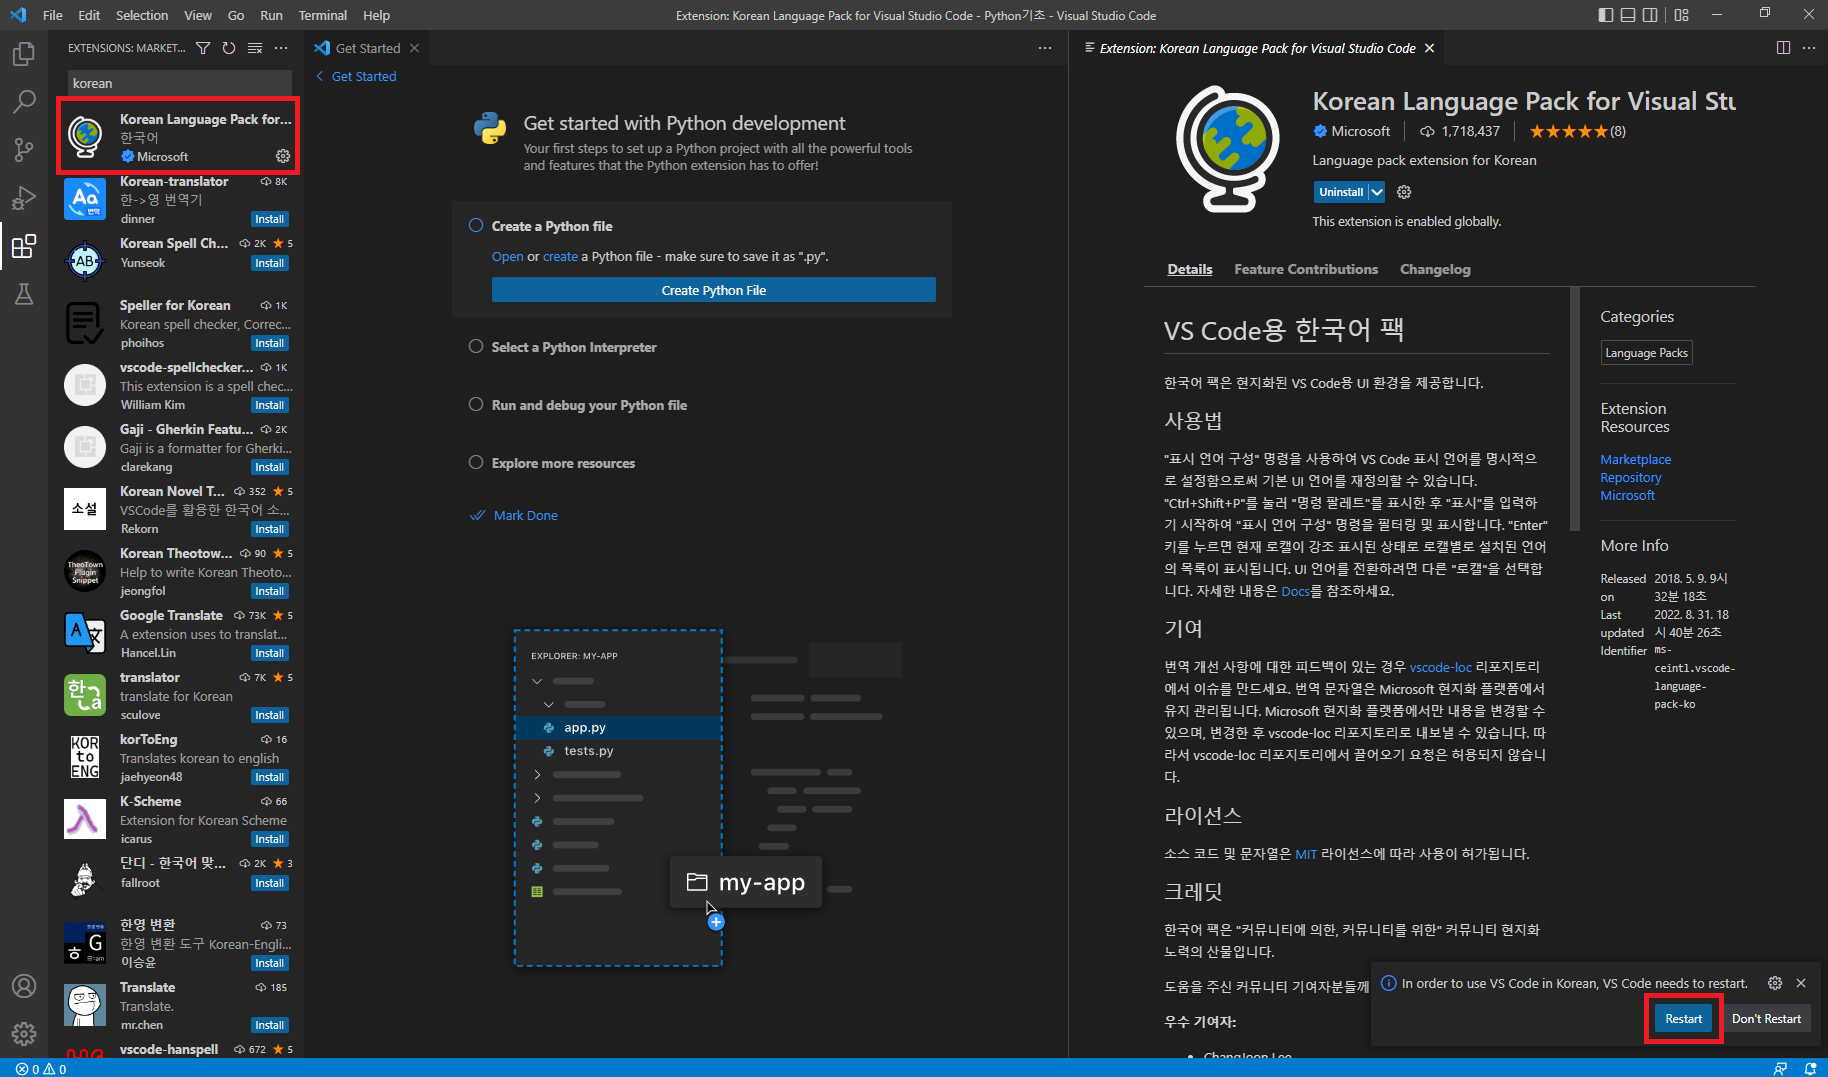Open Run and Debug view
Image resolution: width=1828 pixels, height=1077 pixels.
point(24,198)
